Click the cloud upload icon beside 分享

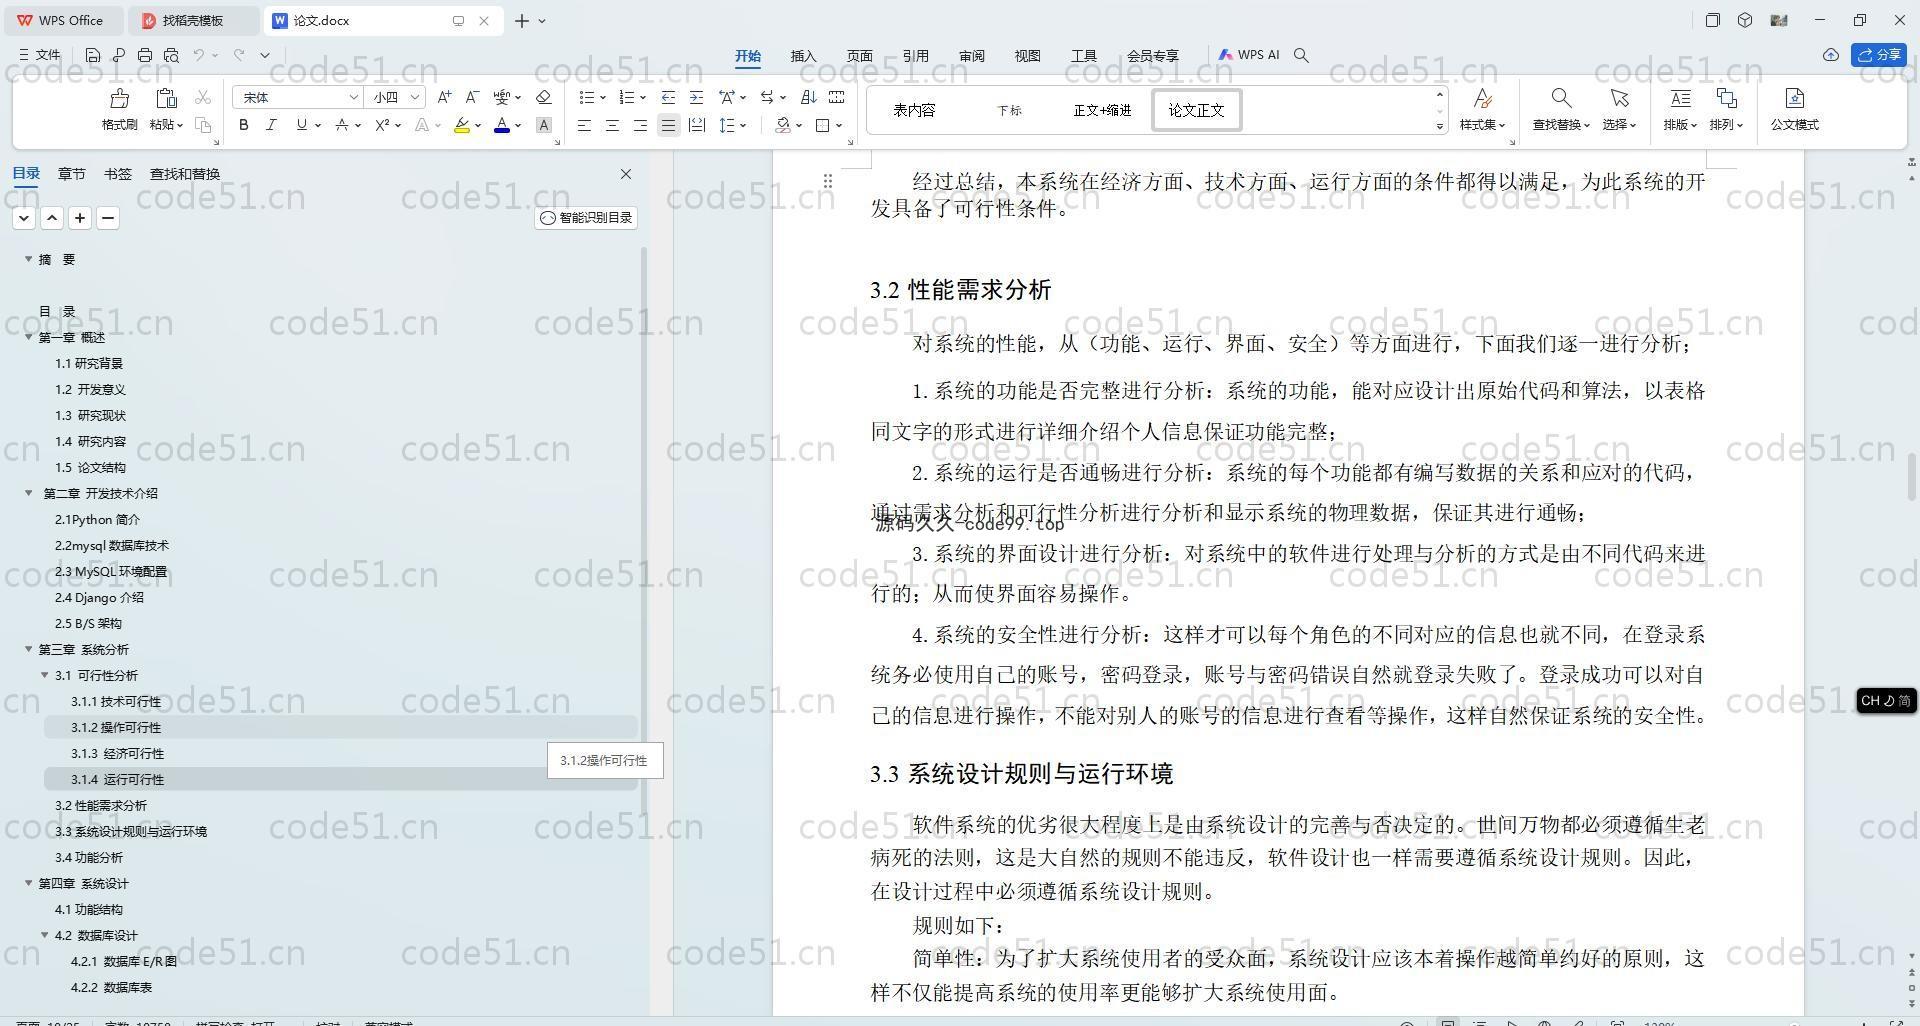(x=1831, y=55)
